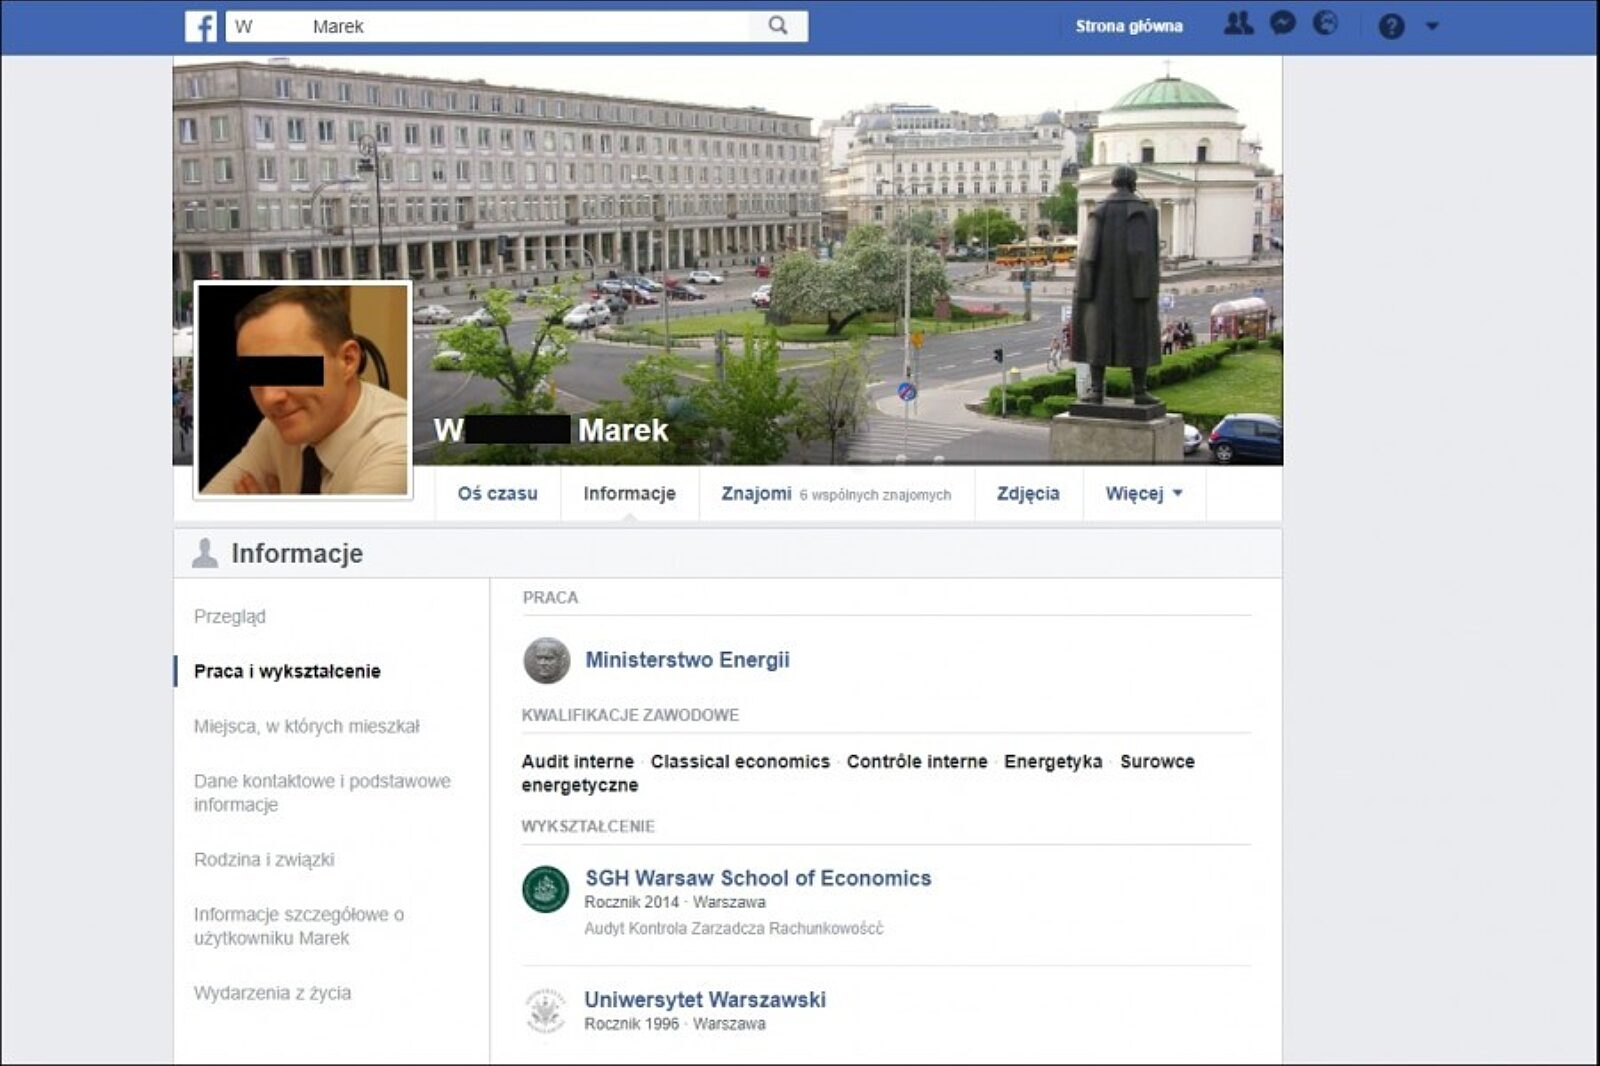Image resolution: width=1600 pixels, height=1066 pixels.
Task: Click the Ministerstwo Energii workplace logo
Action: click(545, 659)
